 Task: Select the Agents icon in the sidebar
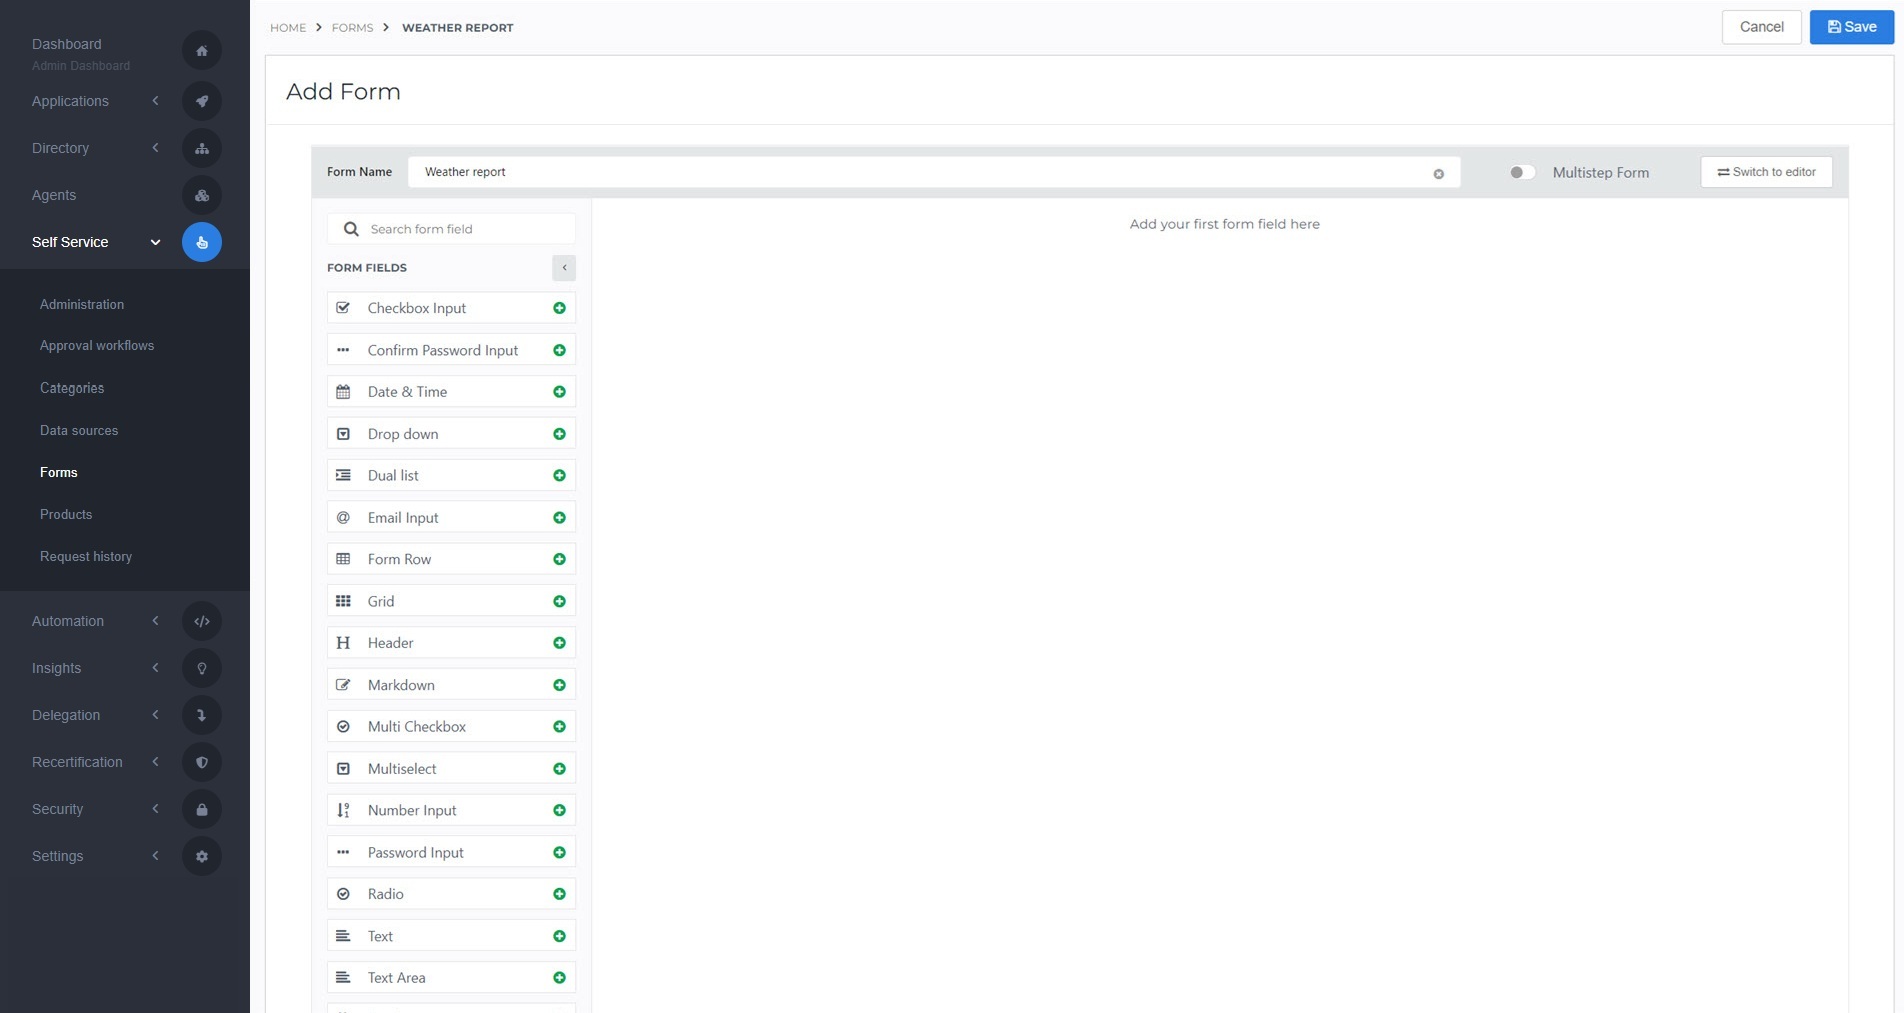[x=202, y=195]
